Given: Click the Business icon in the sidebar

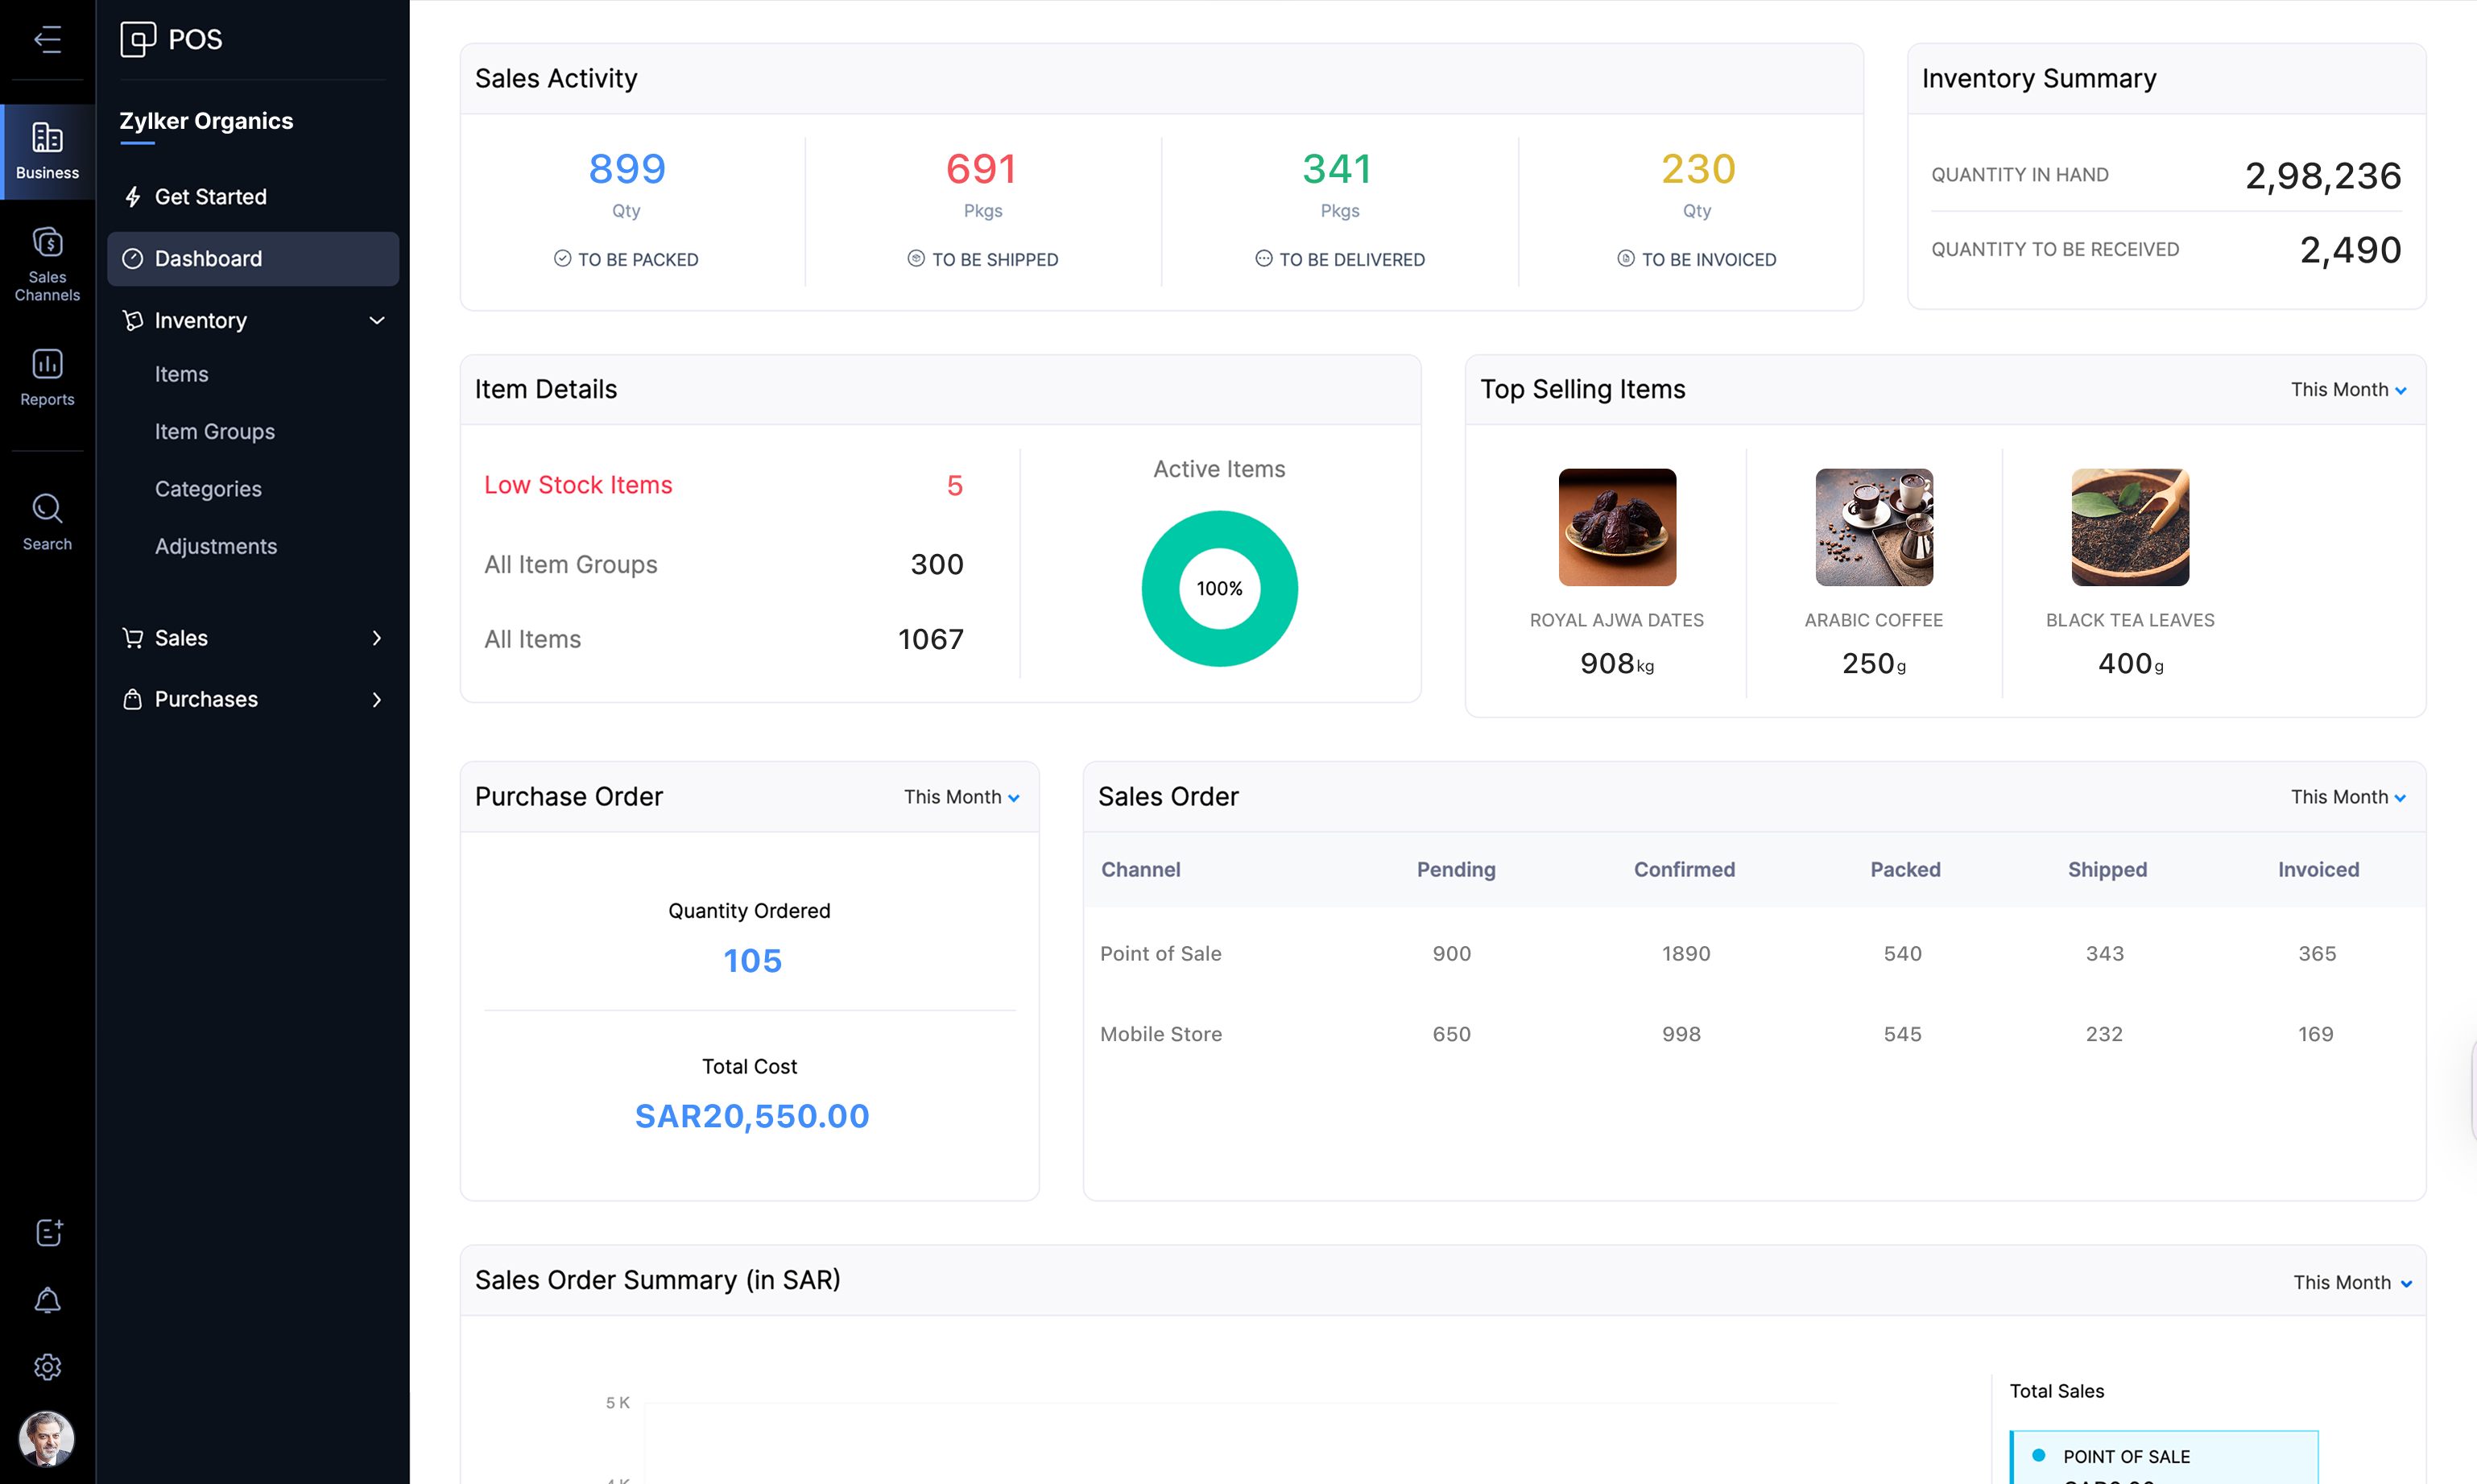Looking at the screenshot, I should [47, 148].
